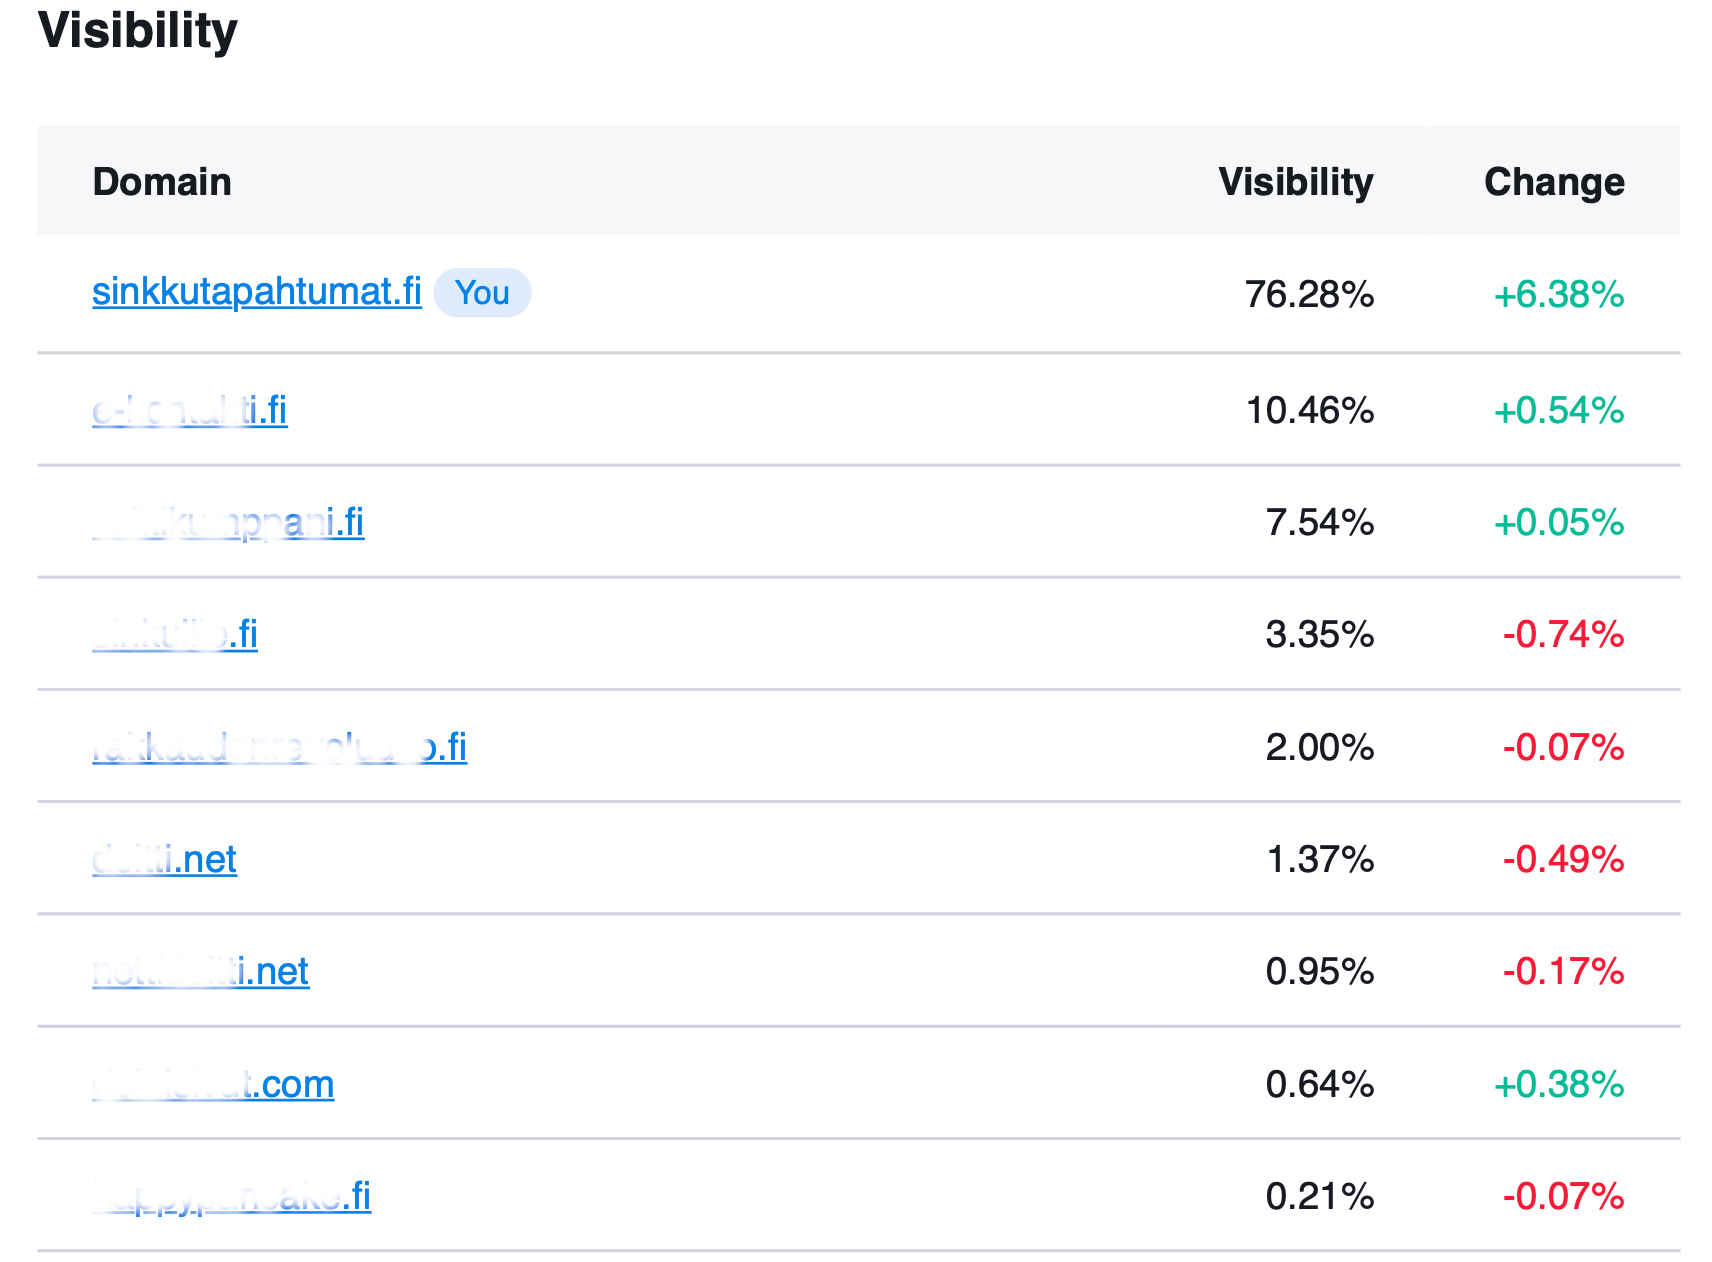
Task: Click the Visibility column header
Action: tap(1295, 182)
